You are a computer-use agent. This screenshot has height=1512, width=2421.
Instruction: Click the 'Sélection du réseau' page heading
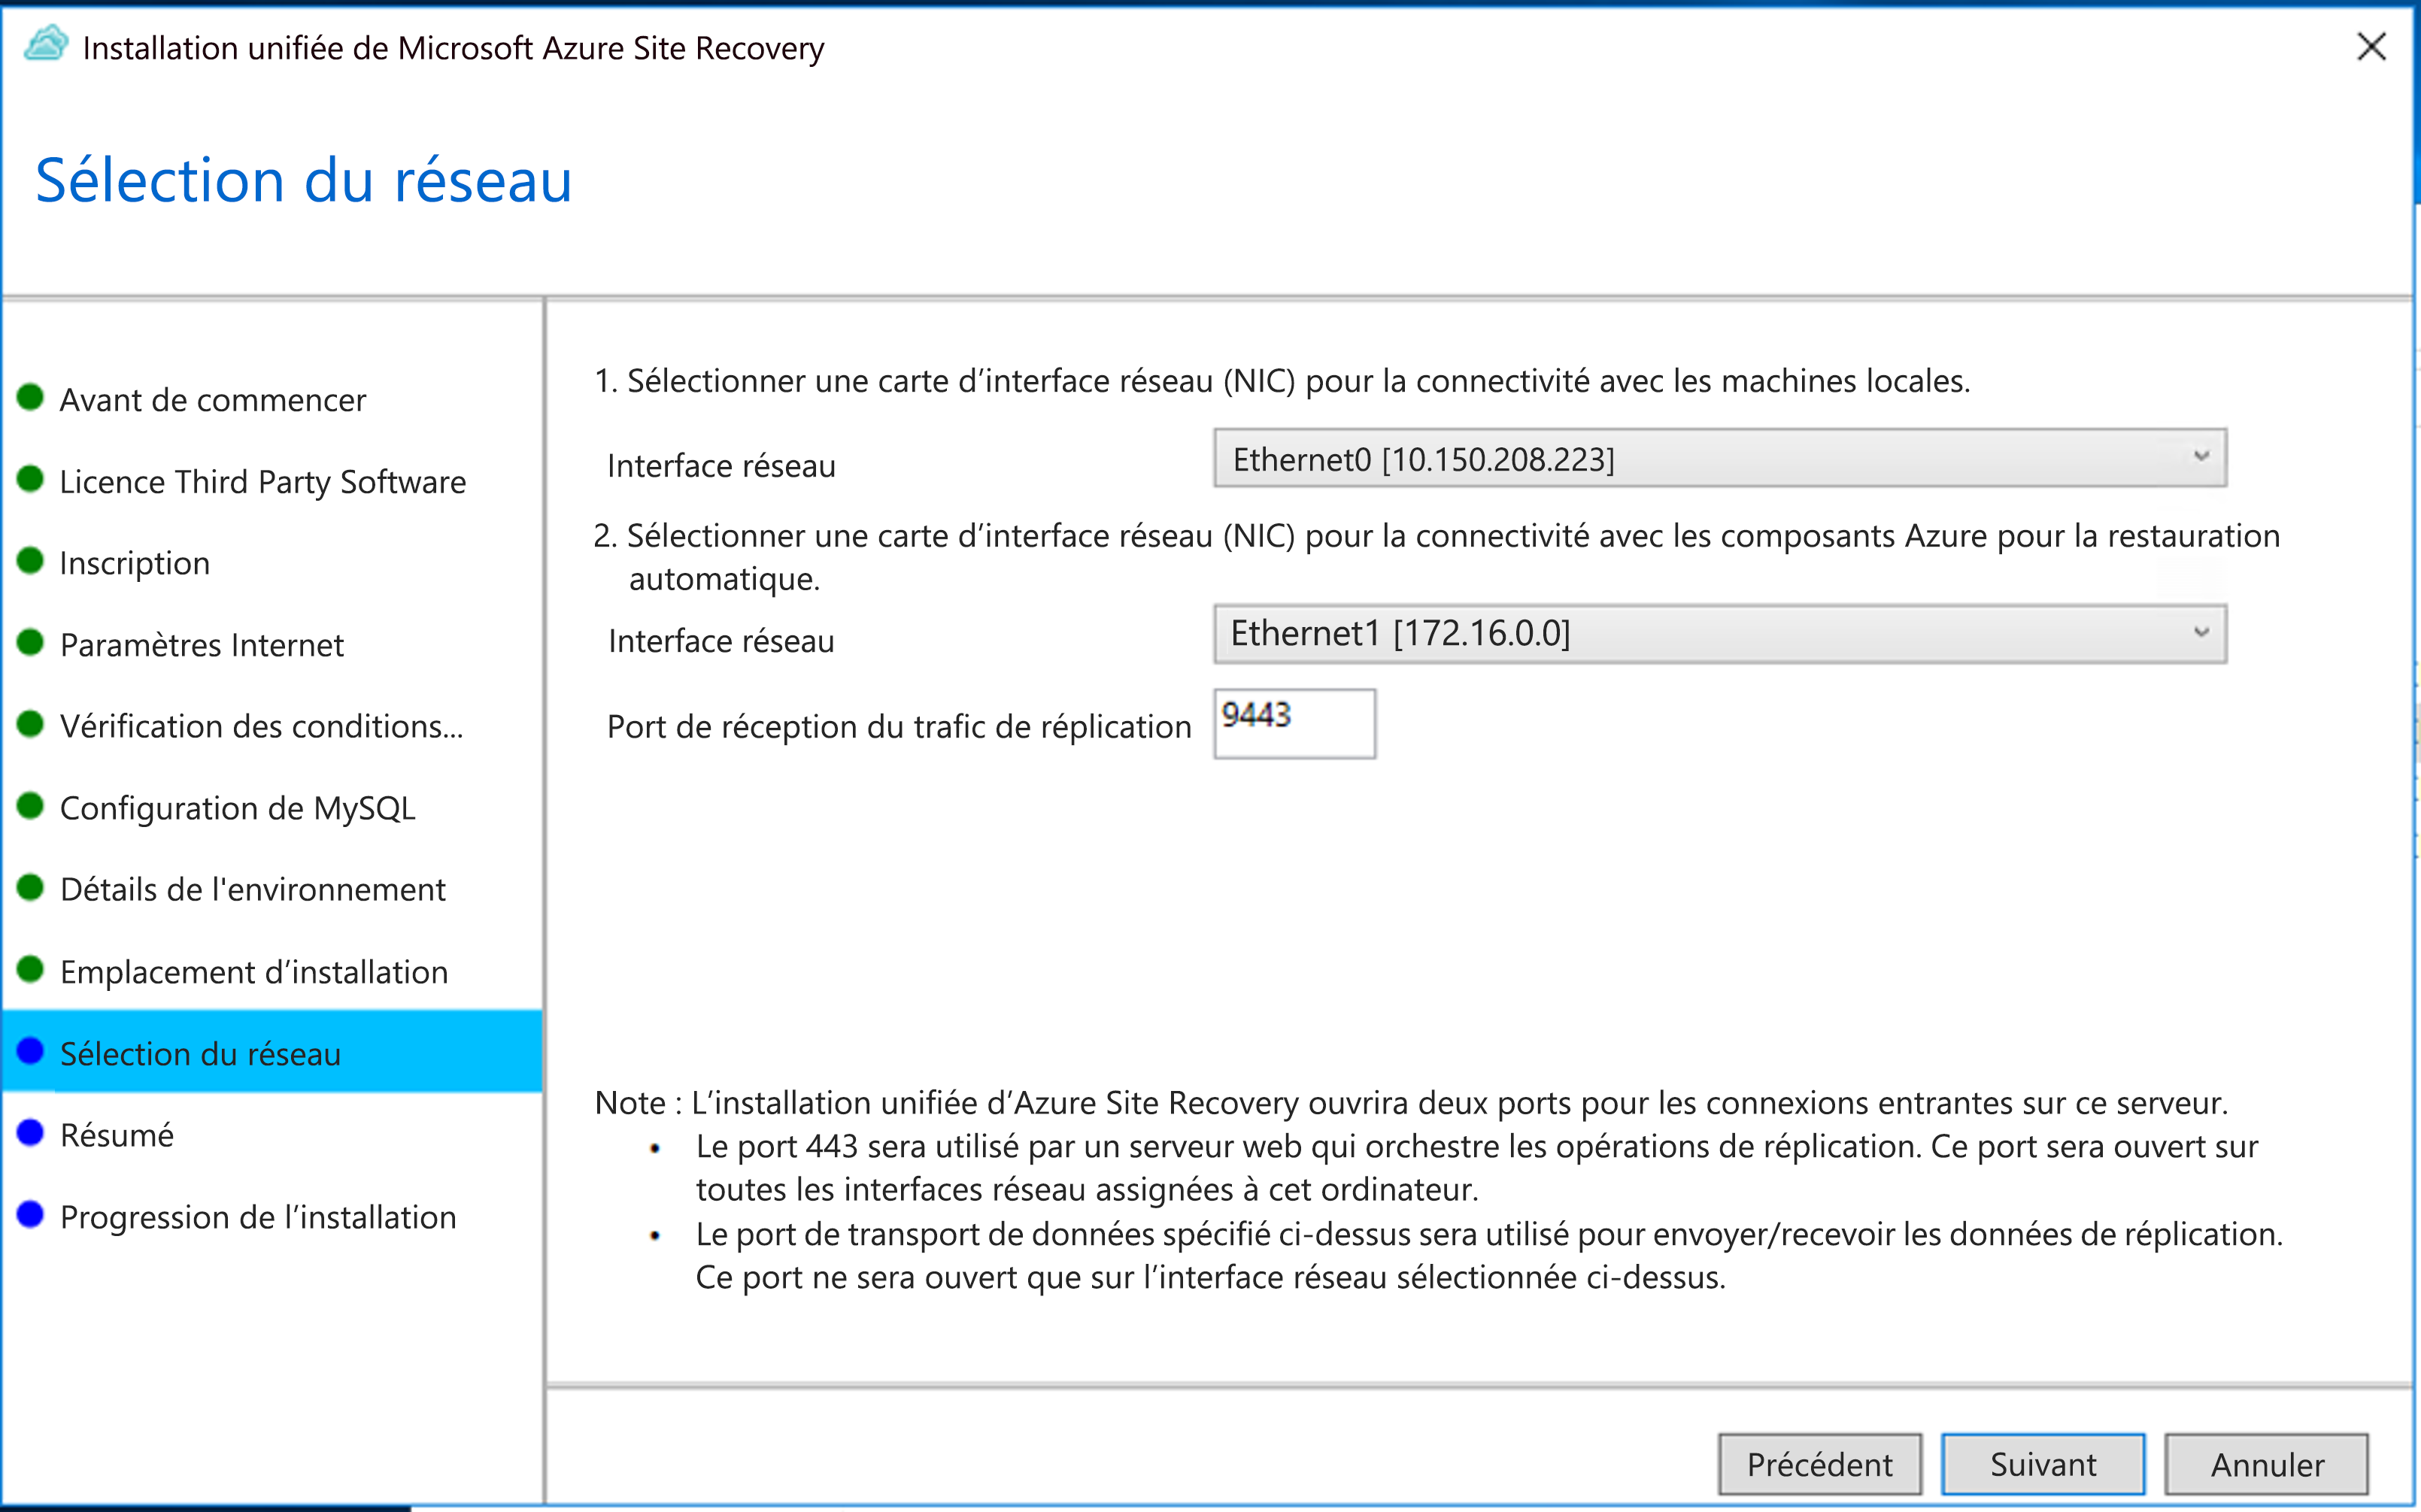point(304,180)
